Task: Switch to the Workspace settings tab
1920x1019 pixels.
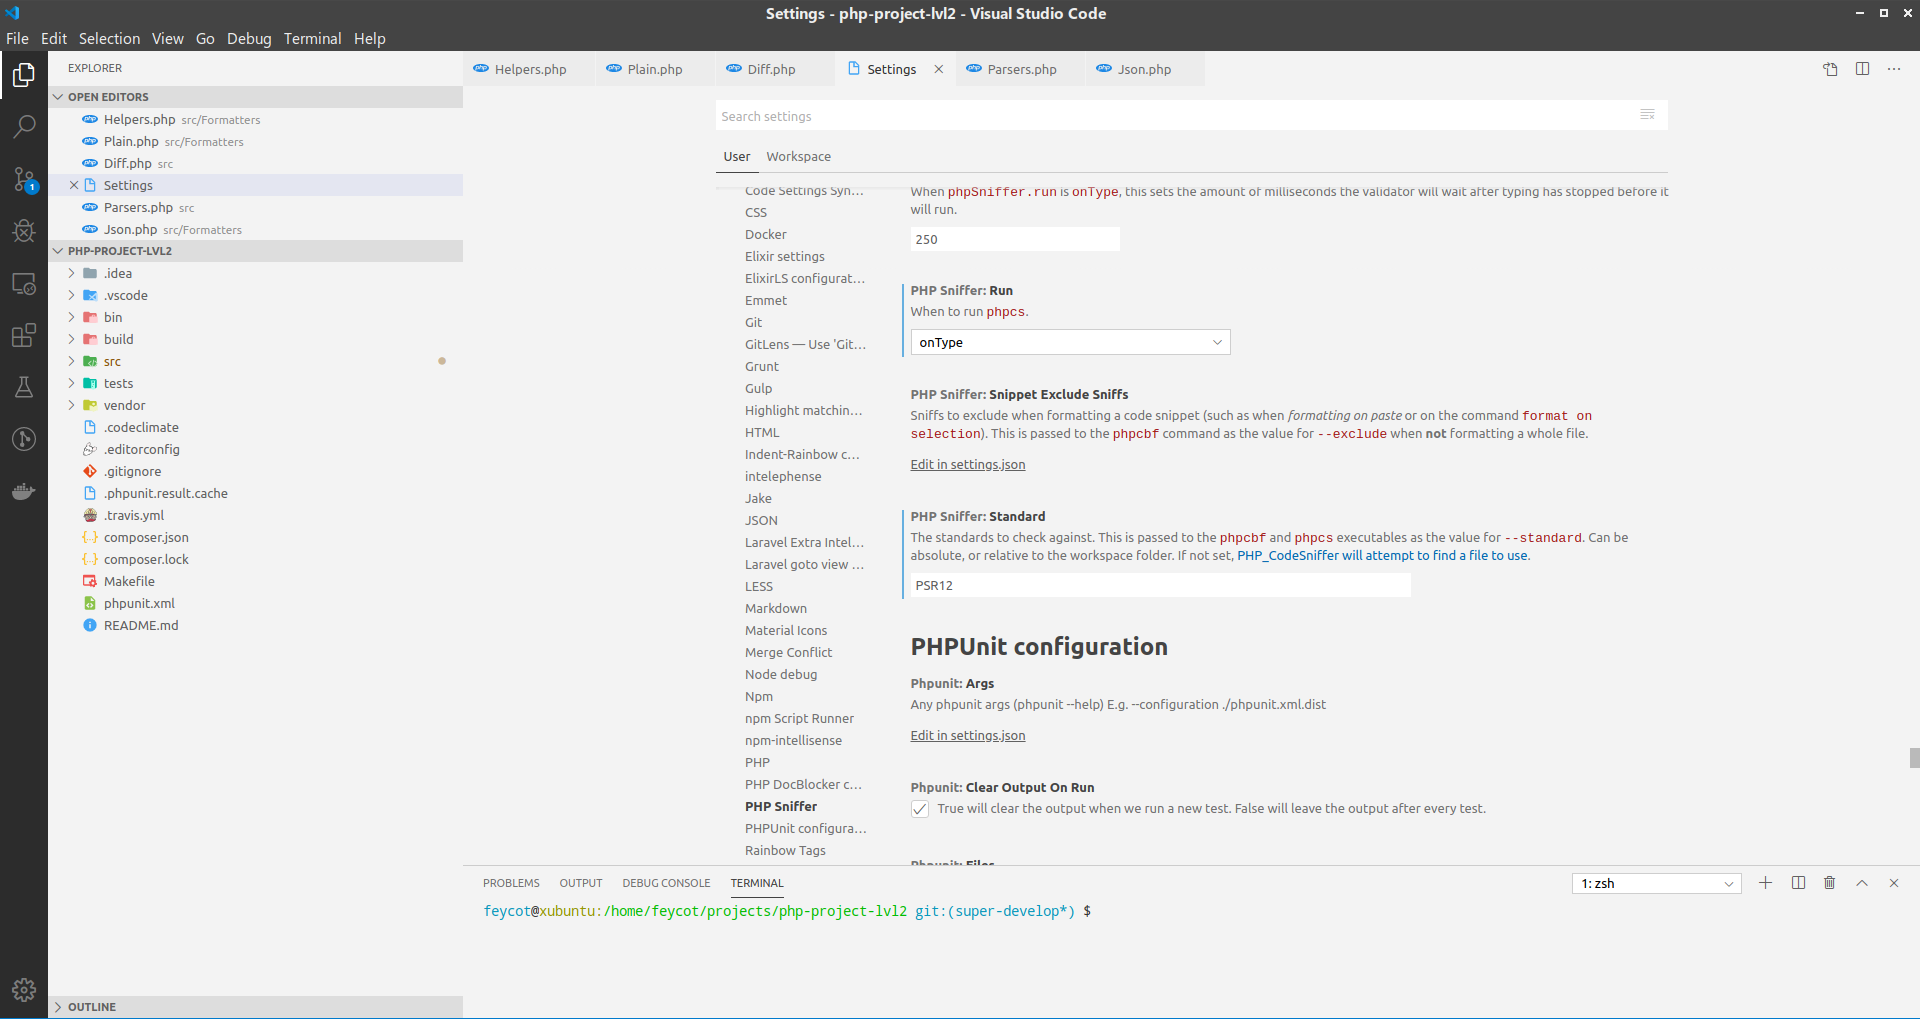Action: pos(798,156)
